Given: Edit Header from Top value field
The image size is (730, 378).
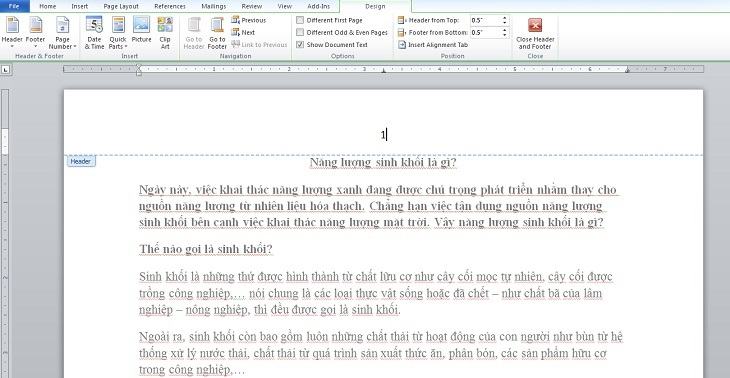Looking at the screenshot, I should pyautogui.click(x=486, y=20).
